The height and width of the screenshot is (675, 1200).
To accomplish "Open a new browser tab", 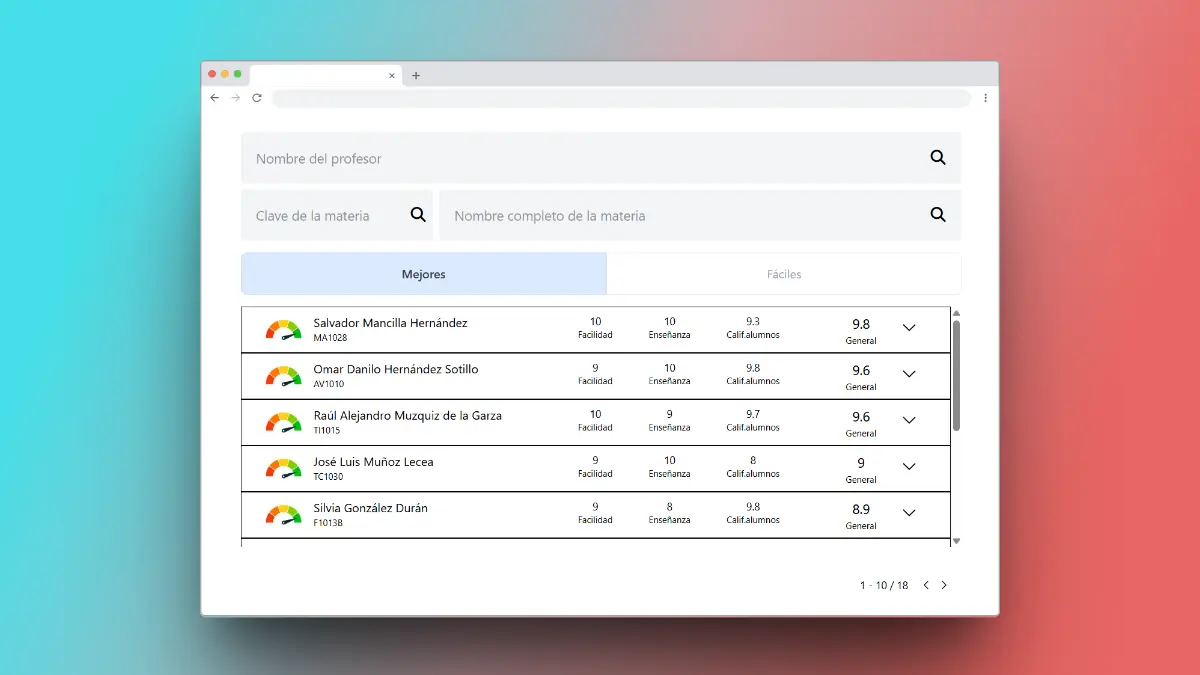I will [x=416, y=75].
